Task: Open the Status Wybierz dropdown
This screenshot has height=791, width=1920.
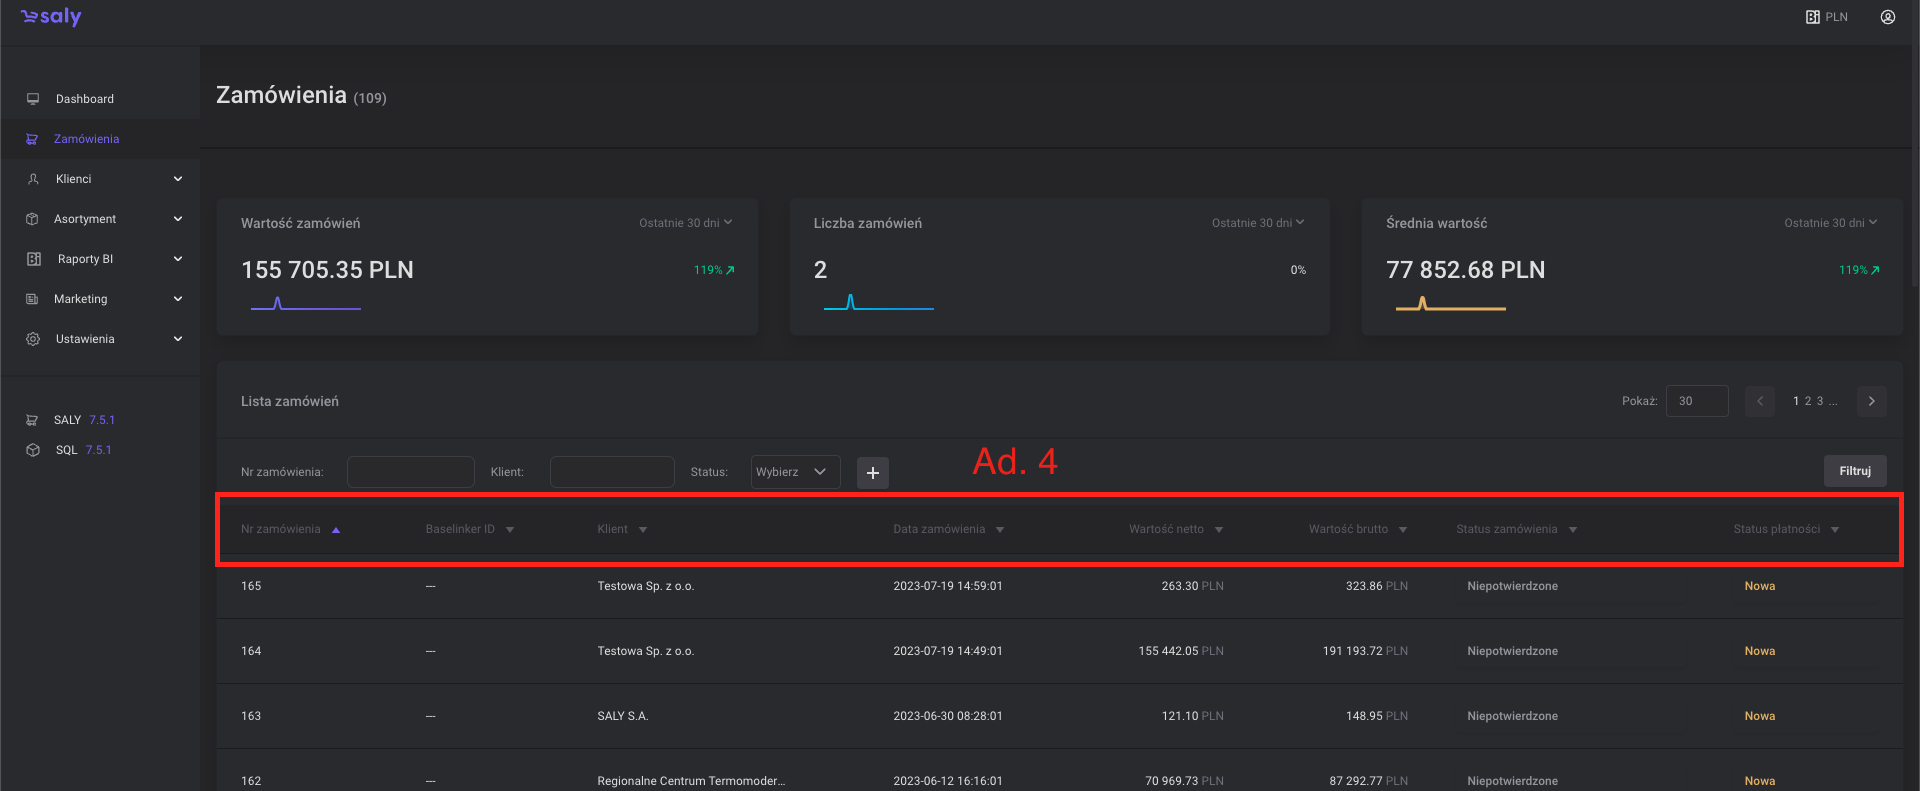Action: pos(795,472)
